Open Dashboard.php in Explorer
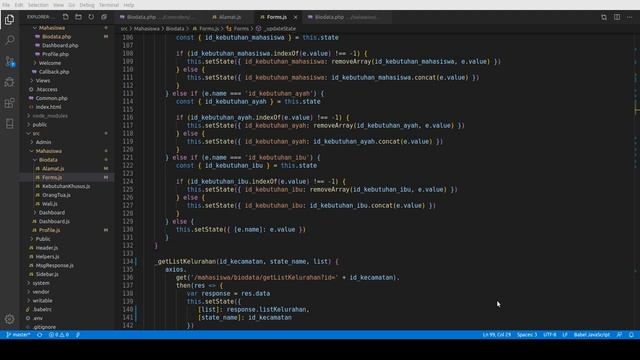The height and width of the screenshot is (360, 640). (60, 45)
